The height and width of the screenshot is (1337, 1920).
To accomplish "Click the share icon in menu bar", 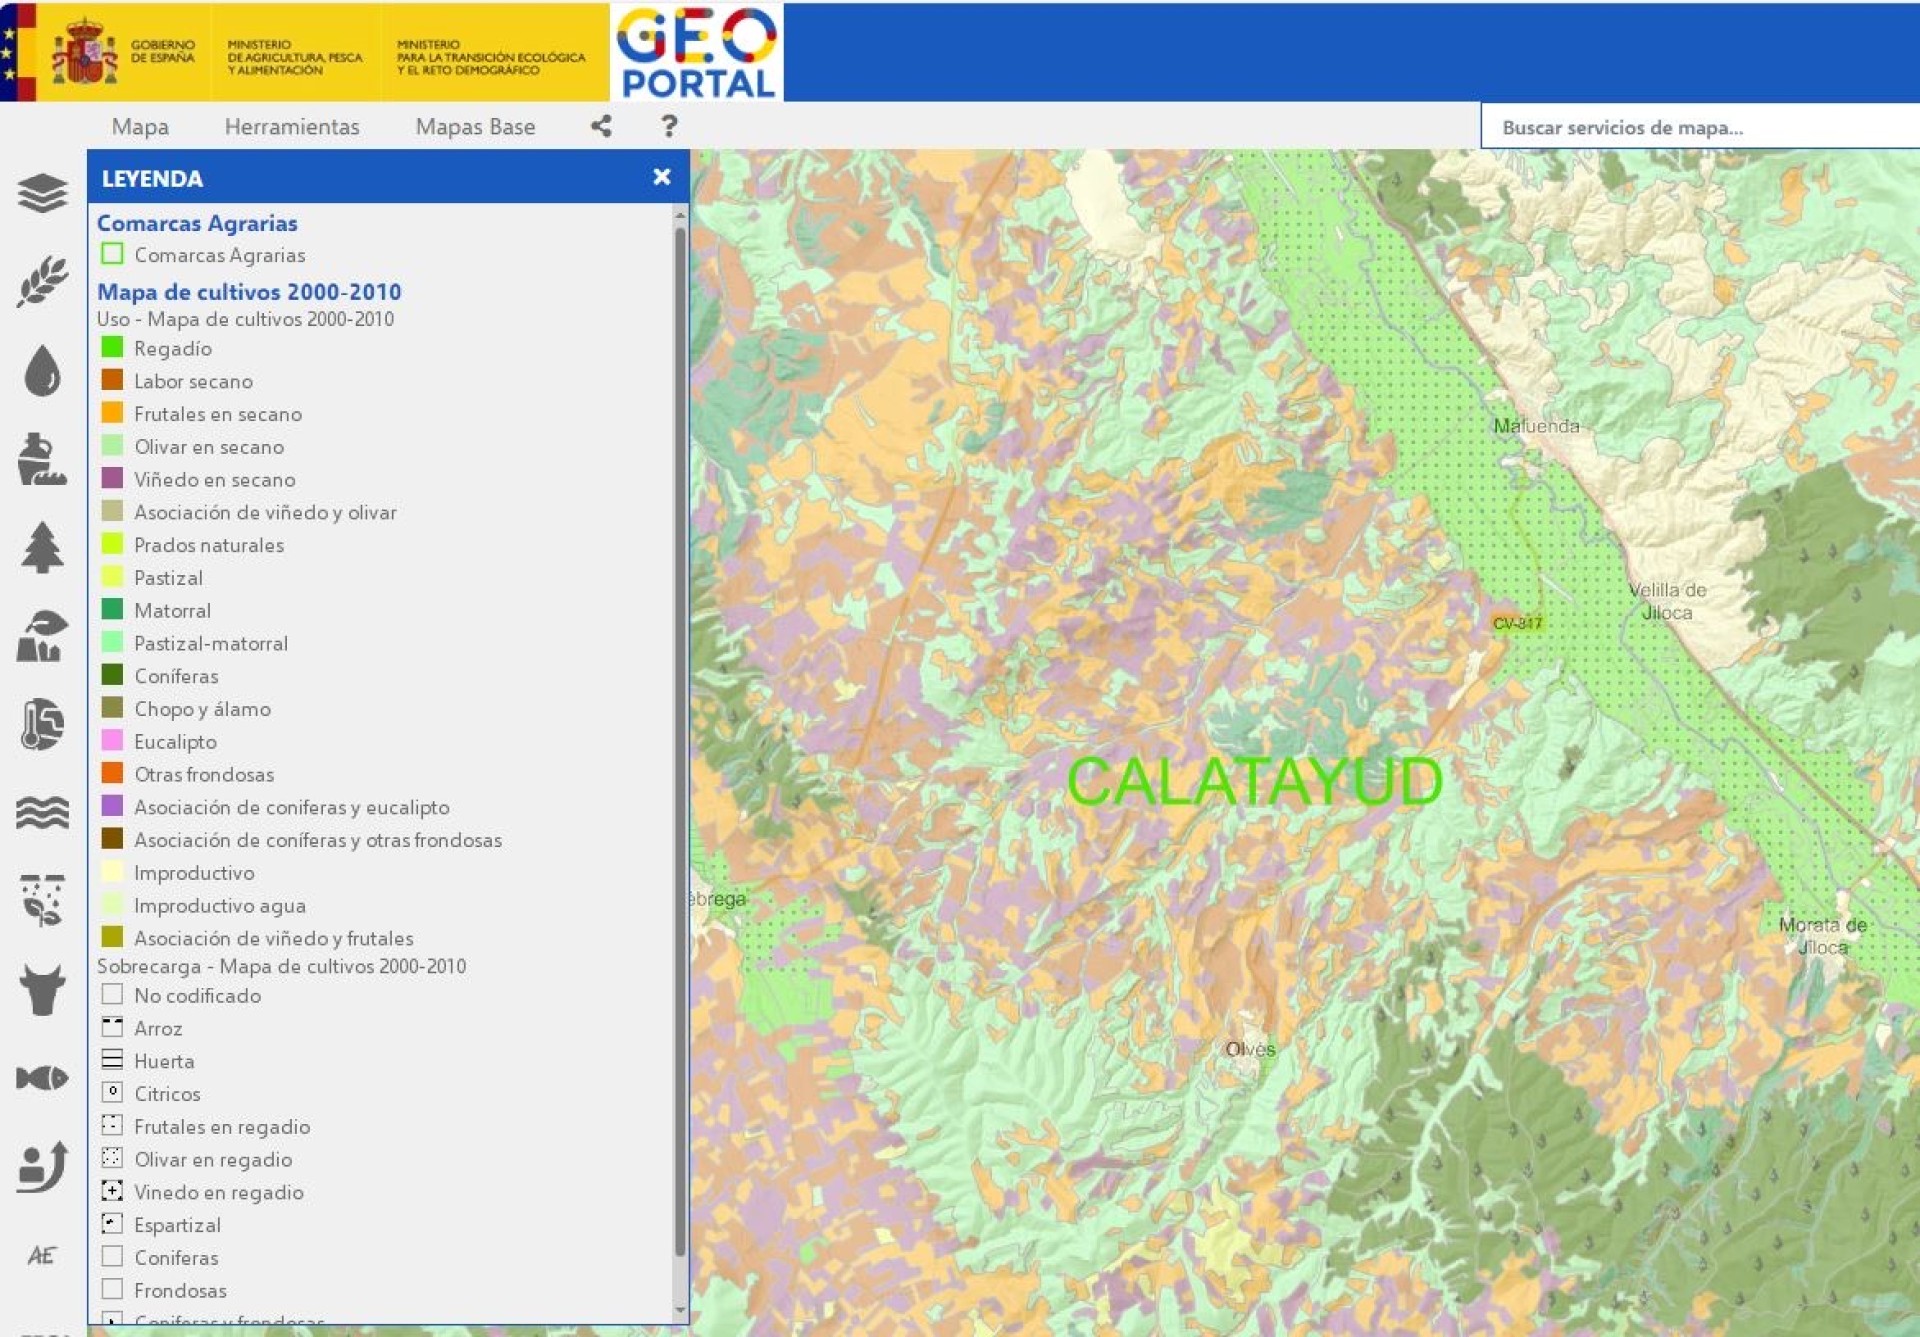I will coord(601,126).
